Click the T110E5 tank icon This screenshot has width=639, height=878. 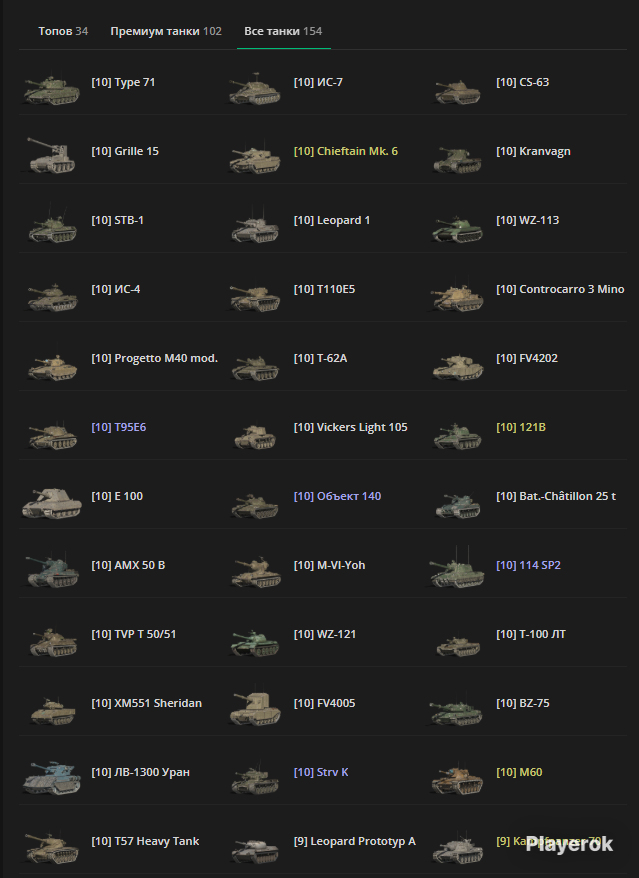(x=255, y=297)
